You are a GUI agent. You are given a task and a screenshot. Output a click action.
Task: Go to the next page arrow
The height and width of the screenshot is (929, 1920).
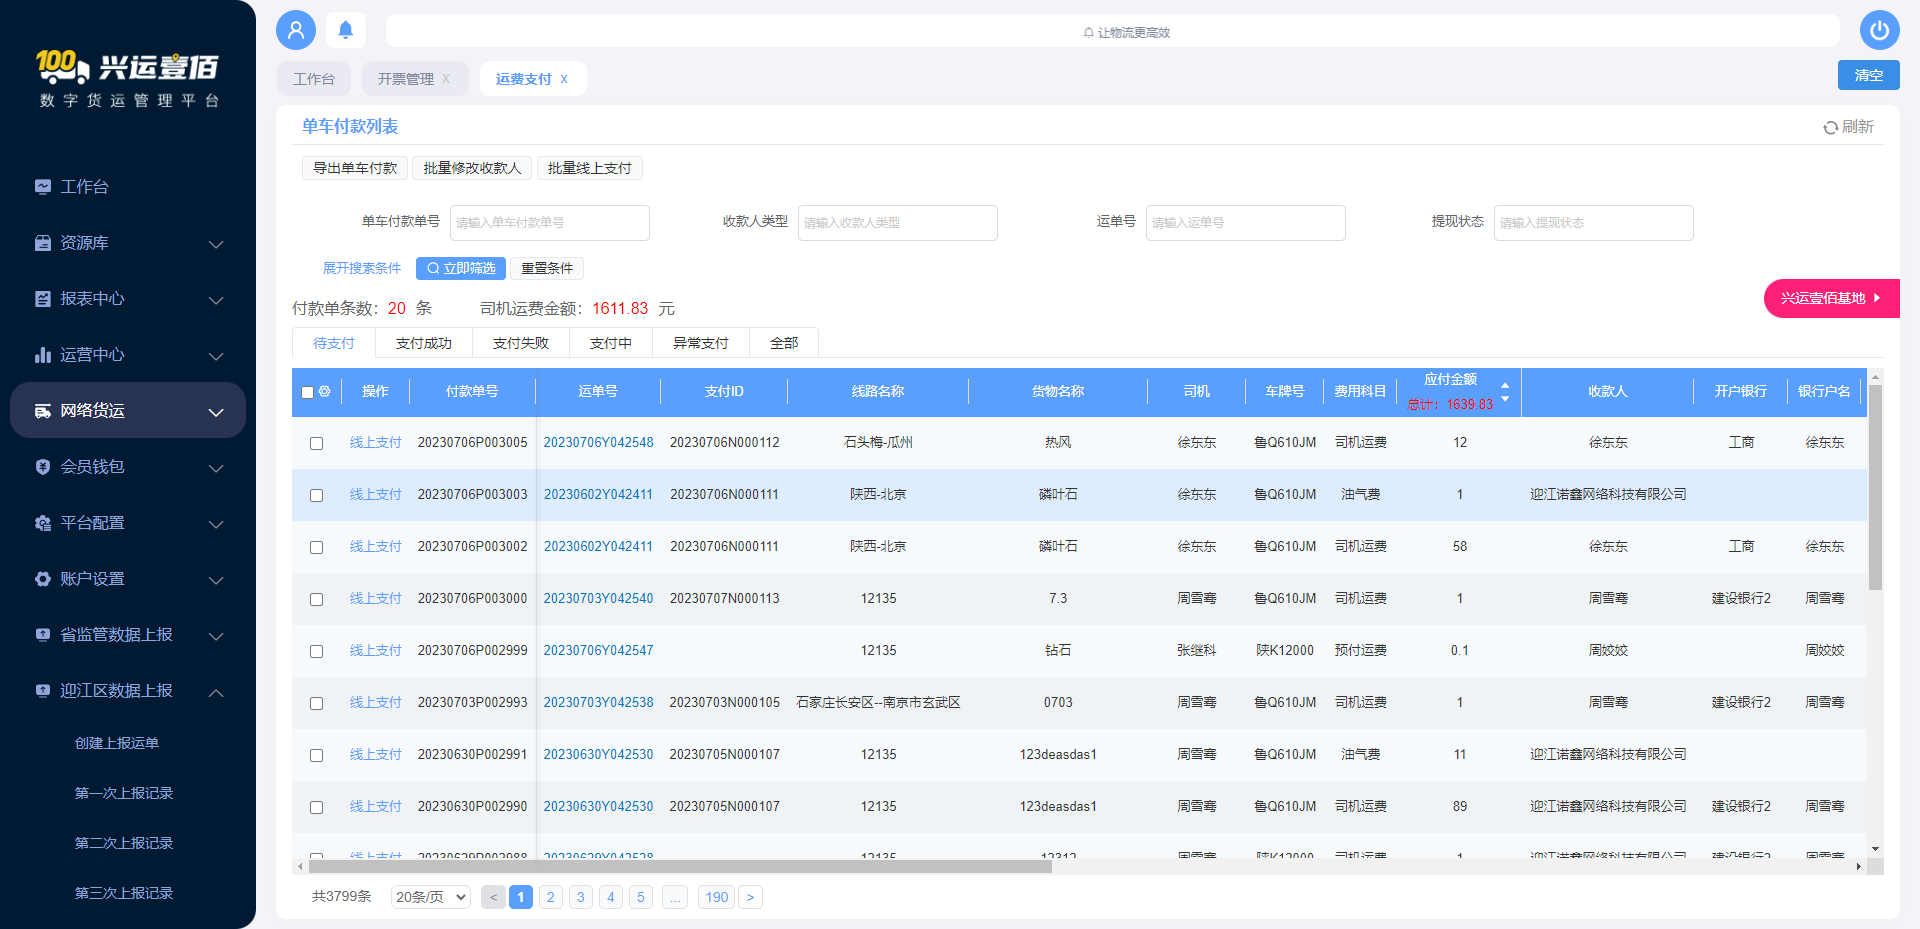tap(750, 897)
